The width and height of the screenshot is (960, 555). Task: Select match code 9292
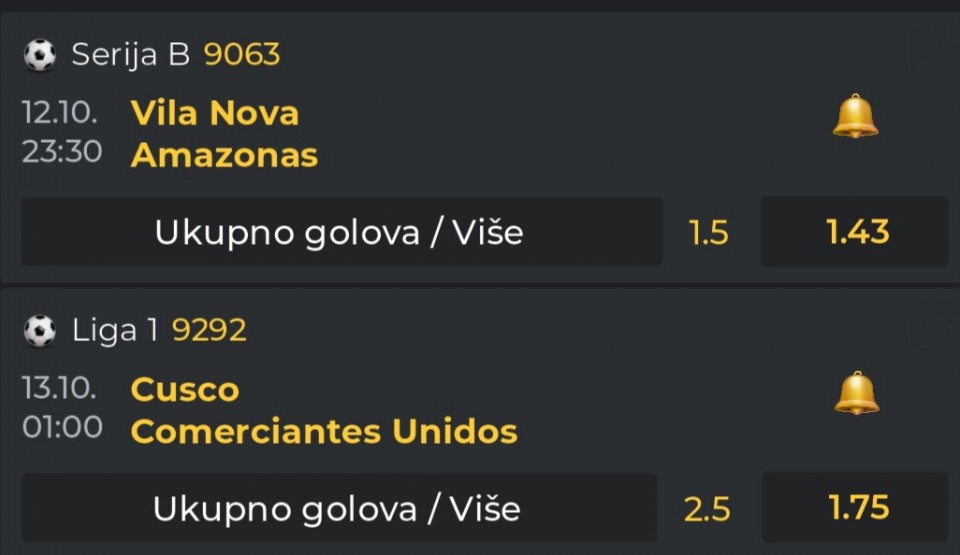coord(209,330)
